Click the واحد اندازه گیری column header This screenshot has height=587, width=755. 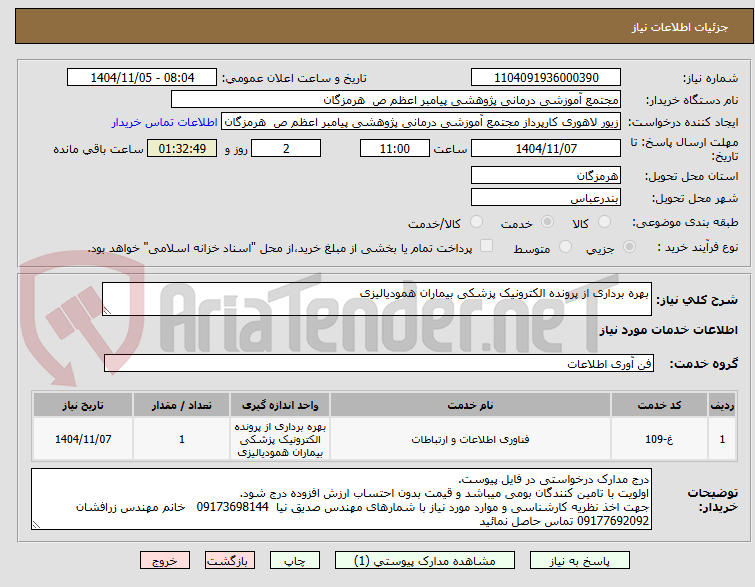coord(280,405)
